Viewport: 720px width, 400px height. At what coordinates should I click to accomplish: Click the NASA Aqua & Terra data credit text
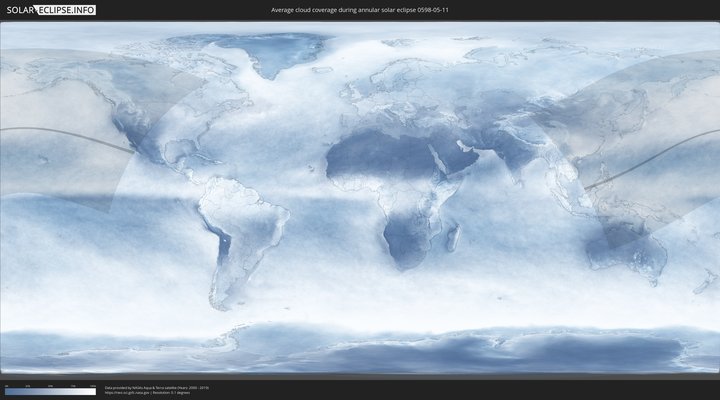[x=156, y=387]
